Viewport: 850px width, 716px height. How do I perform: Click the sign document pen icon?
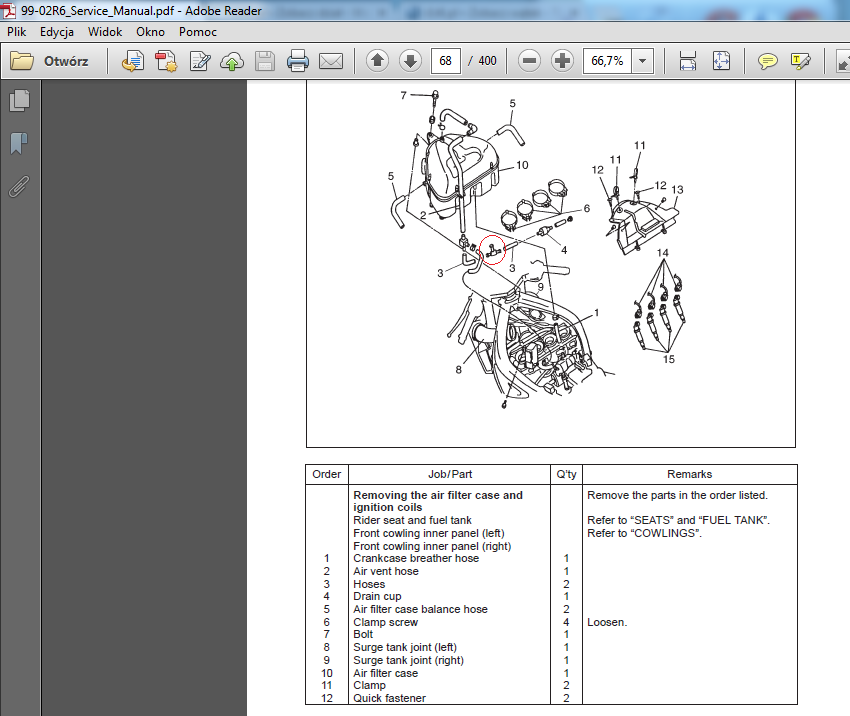[x=199, y=61]
